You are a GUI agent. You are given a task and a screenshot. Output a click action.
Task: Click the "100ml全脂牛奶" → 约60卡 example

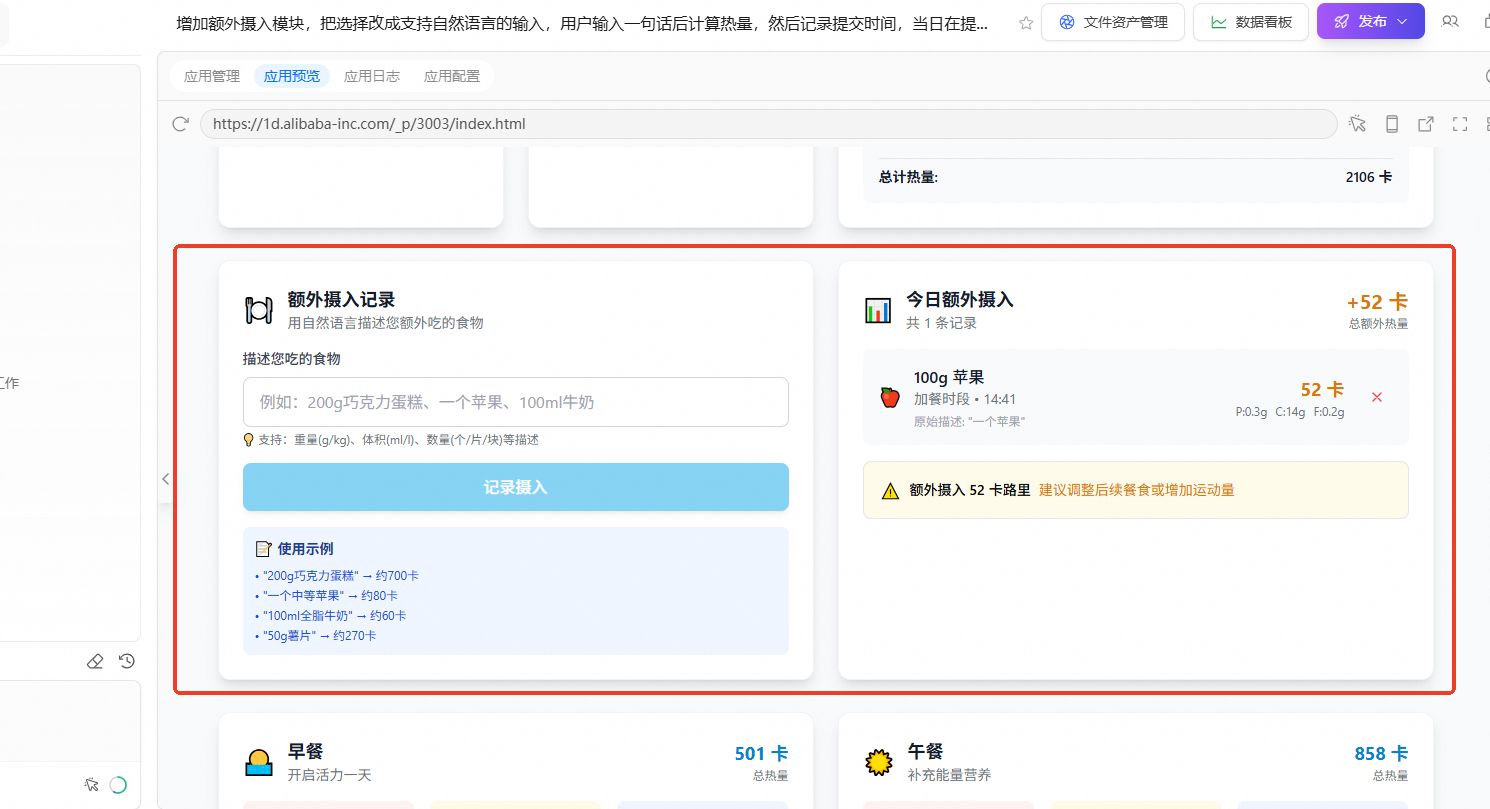click(330, 616)
